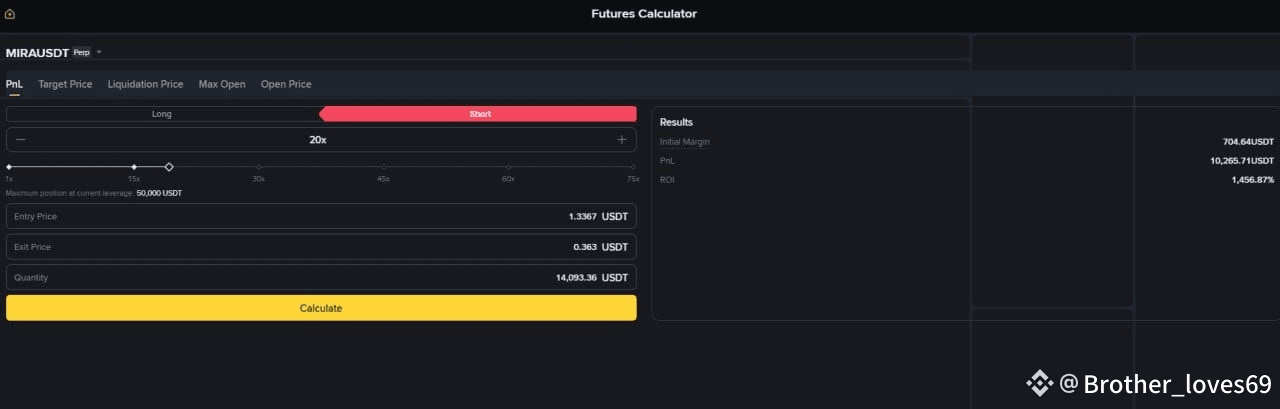
Task: Click the 20x leverage value field
Action: click(x=318, y=140)
